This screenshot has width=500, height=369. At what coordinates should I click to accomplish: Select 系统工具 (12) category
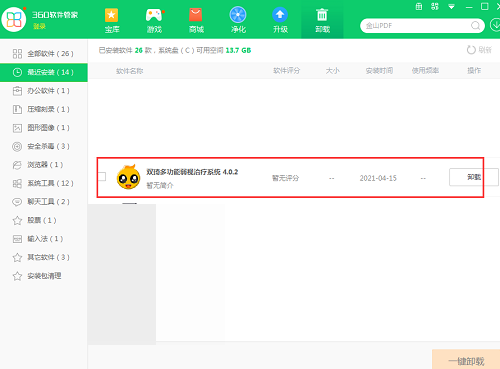pyautogui.click(x=44, y=183)
